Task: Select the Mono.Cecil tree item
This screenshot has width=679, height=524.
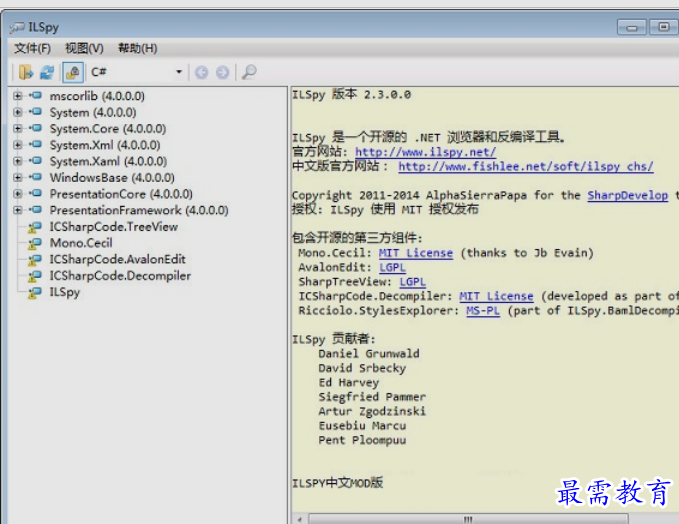Action: click(81, 243)
